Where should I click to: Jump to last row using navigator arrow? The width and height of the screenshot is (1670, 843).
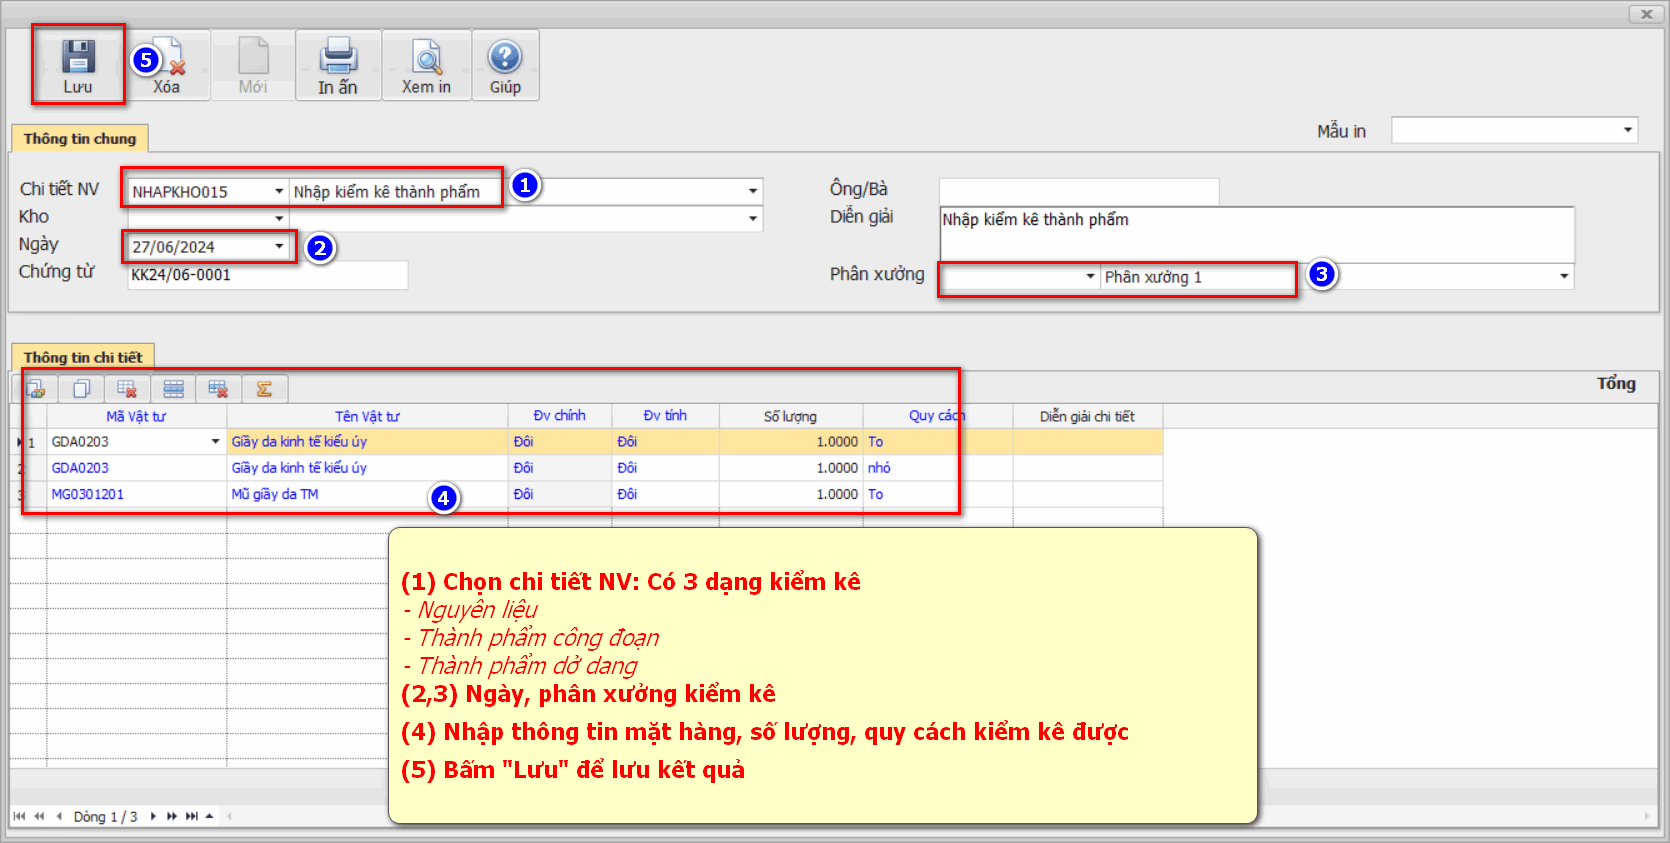point(192,816)
